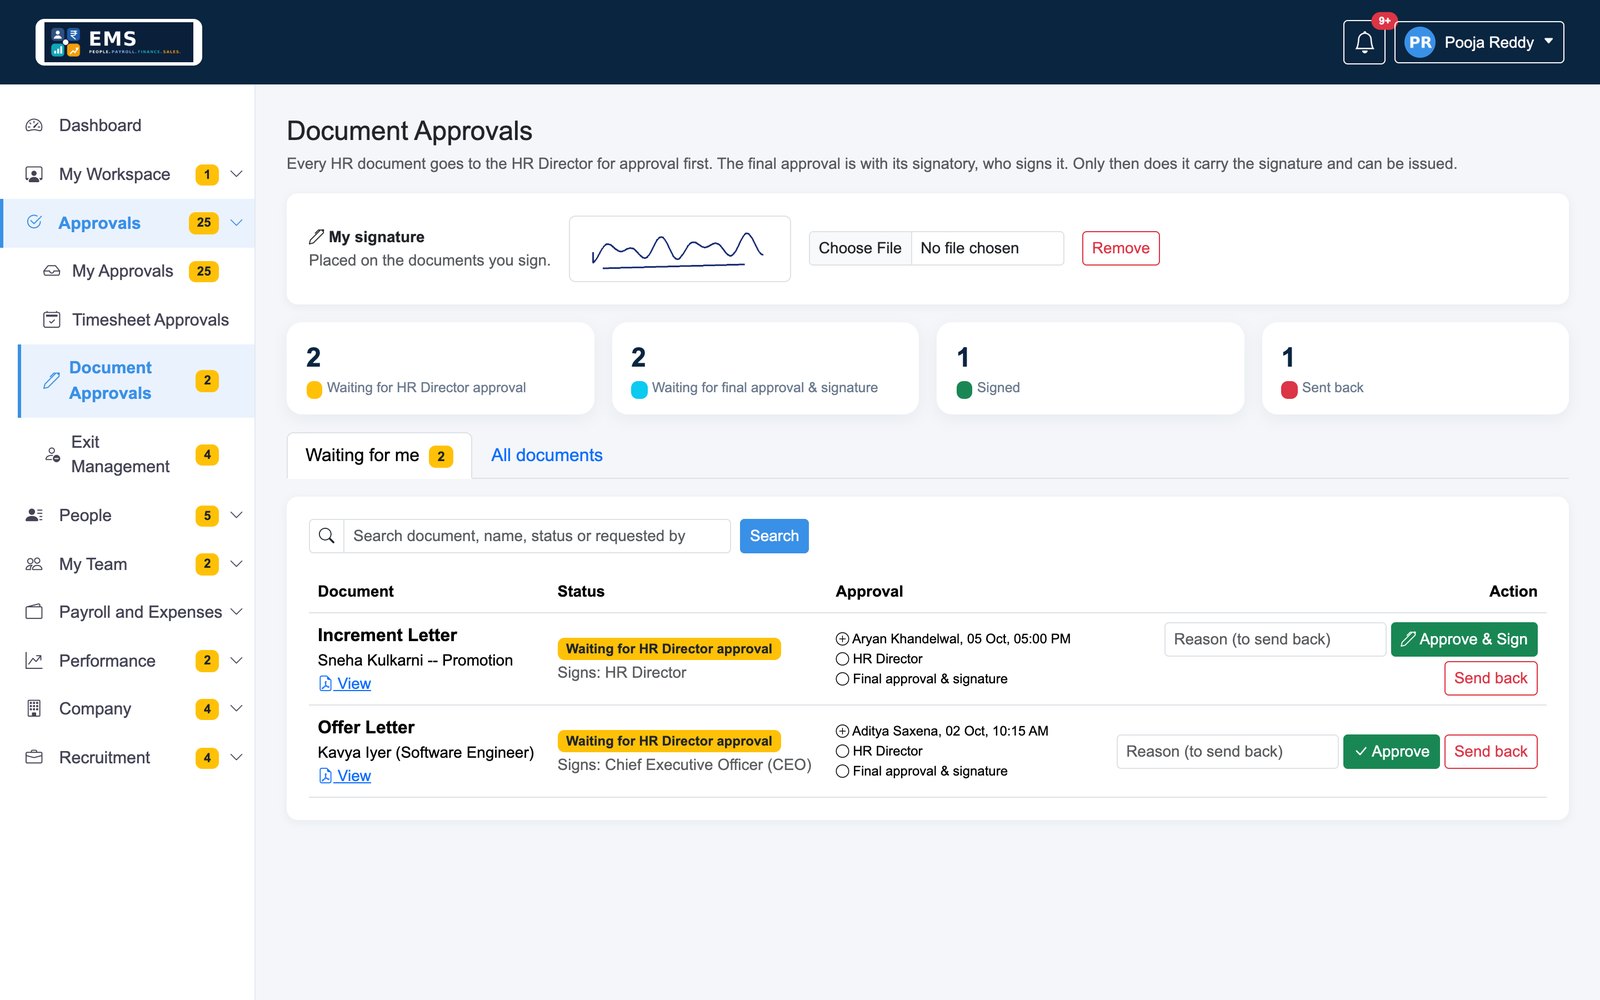Open Timesheet Approvals in sidebar
Screen dimensions: 1600x1000
(x=137, y=320)
